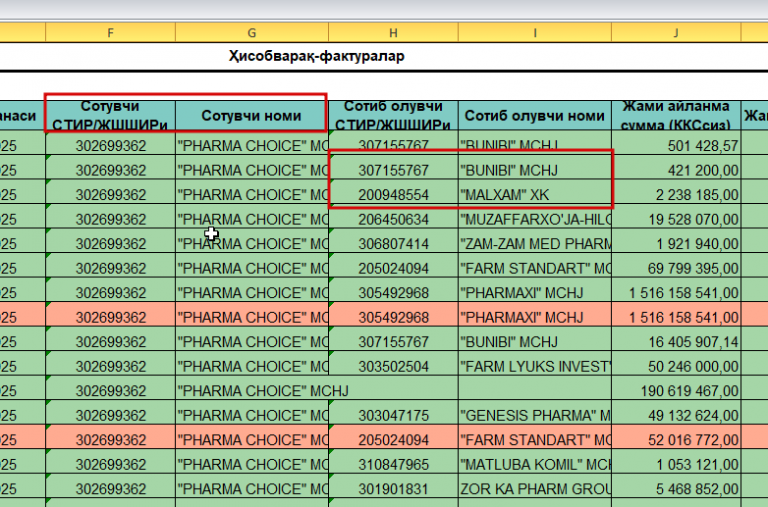Viewport: 768px width, 507px height.
Task: Select the amount cell 501 428,57
Action: coord(676,145)
